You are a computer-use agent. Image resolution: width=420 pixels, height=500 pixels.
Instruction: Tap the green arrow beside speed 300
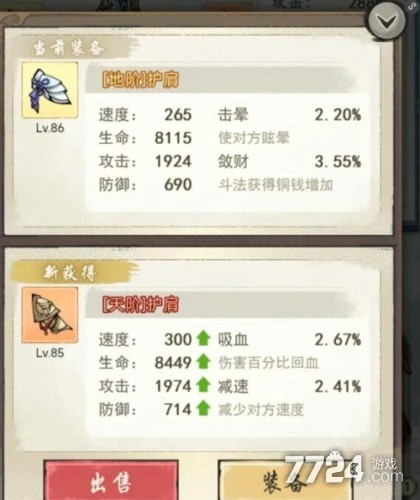pyautogui.click(x=203, y=339)
